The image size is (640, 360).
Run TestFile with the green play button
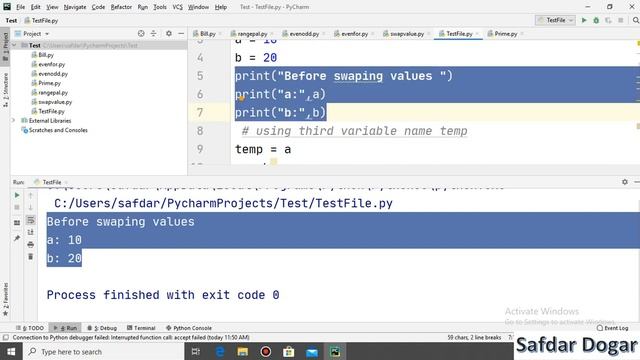click(x=584, y=20)
